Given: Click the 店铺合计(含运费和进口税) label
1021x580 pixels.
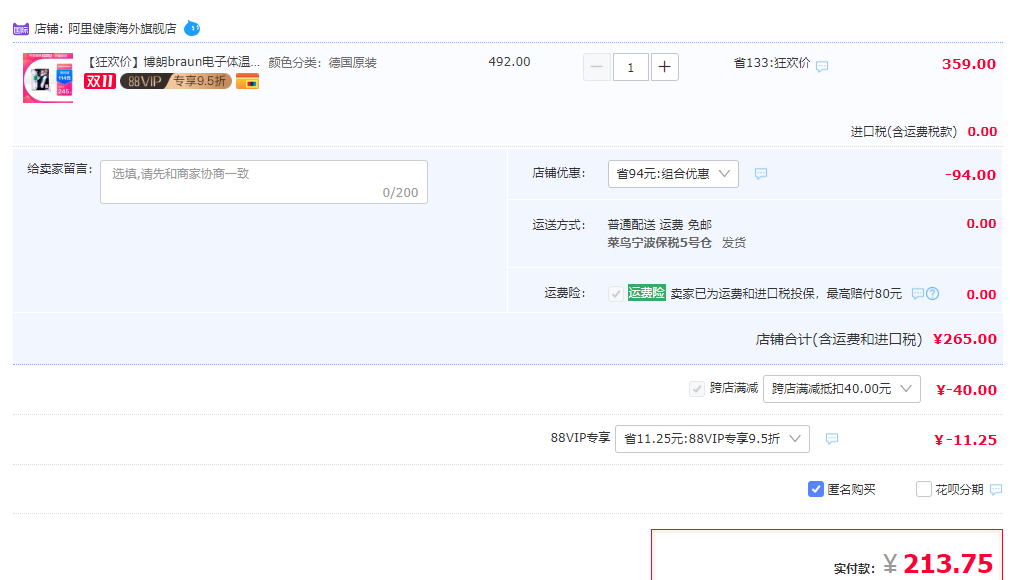Looking at the screenshot, I should tap(839, 339).
